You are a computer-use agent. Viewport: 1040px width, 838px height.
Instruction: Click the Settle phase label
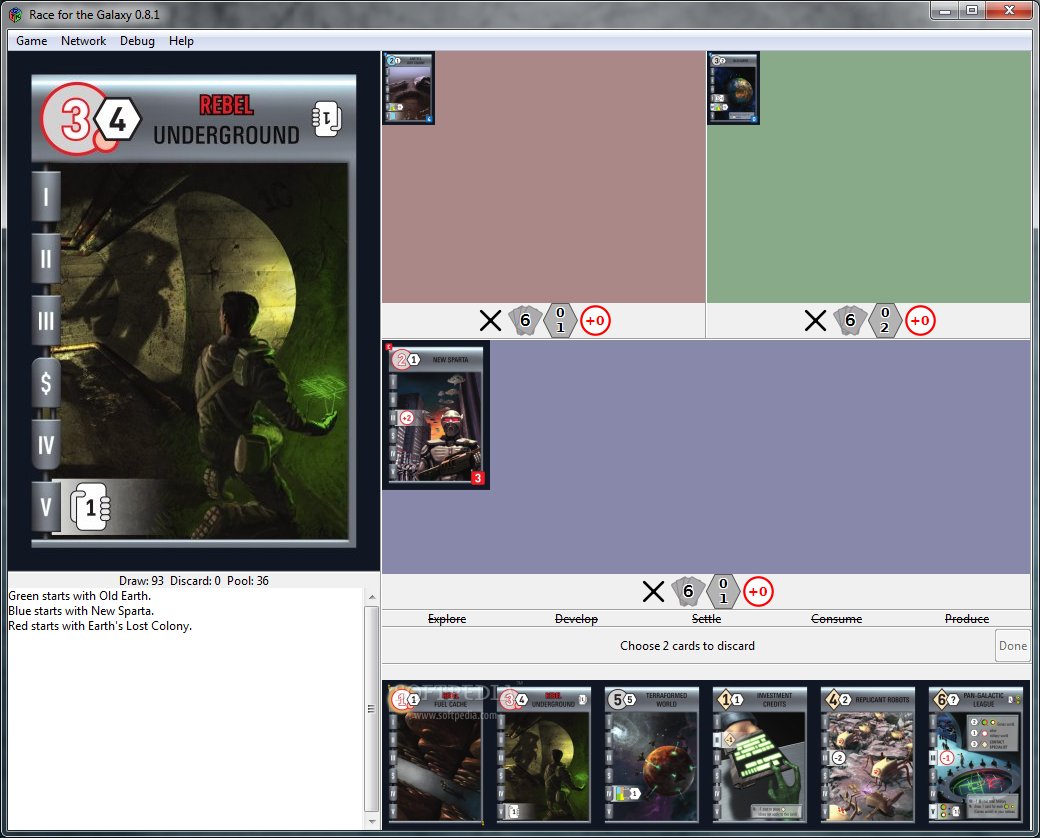pos(706,618)
